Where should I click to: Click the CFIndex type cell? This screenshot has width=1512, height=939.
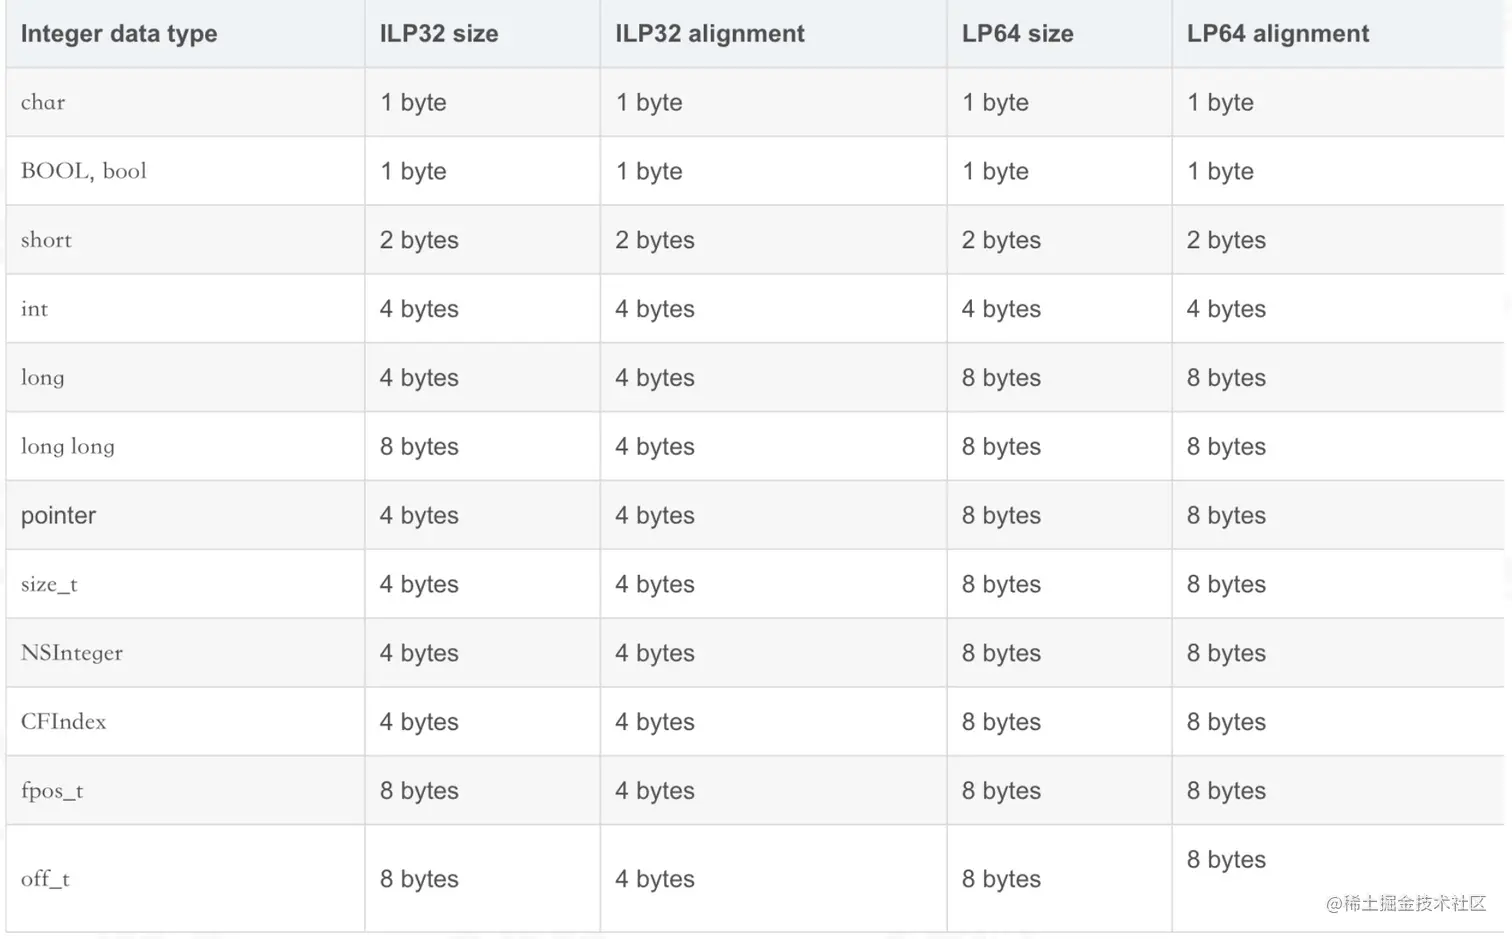pos(63,722)
